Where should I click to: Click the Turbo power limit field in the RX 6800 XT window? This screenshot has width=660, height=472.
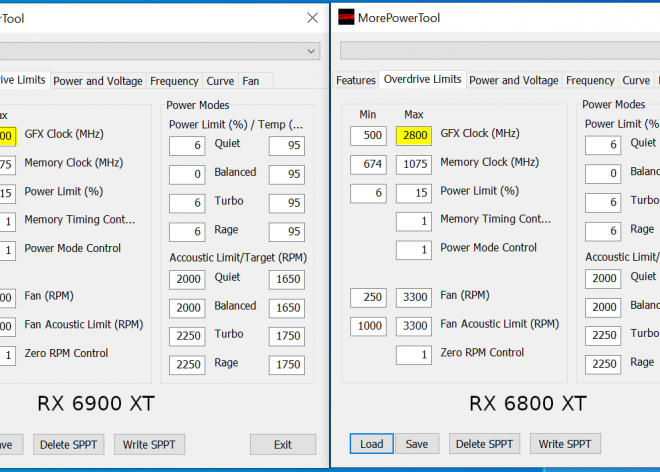point(603,202)
